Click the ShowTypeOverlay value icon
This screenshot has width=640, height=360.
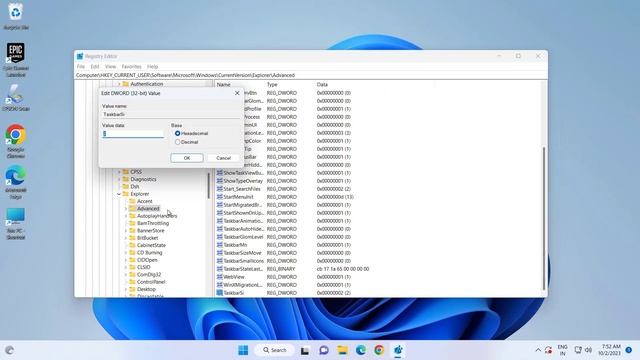pyautogui.click(x=220, y=181)
